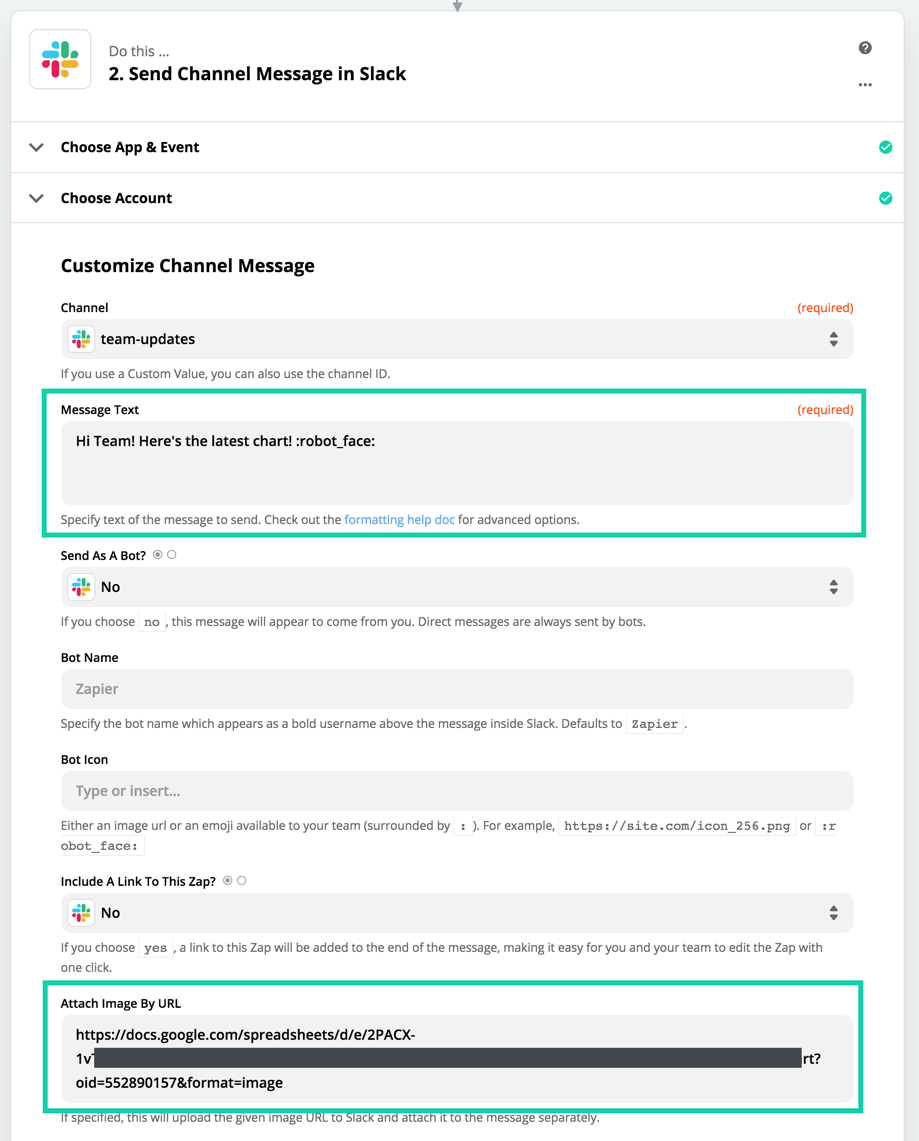Screen dimensions: 919x1141
Task: Click the Channel dropdown stepper arrows
Action: tap(833, 339)
